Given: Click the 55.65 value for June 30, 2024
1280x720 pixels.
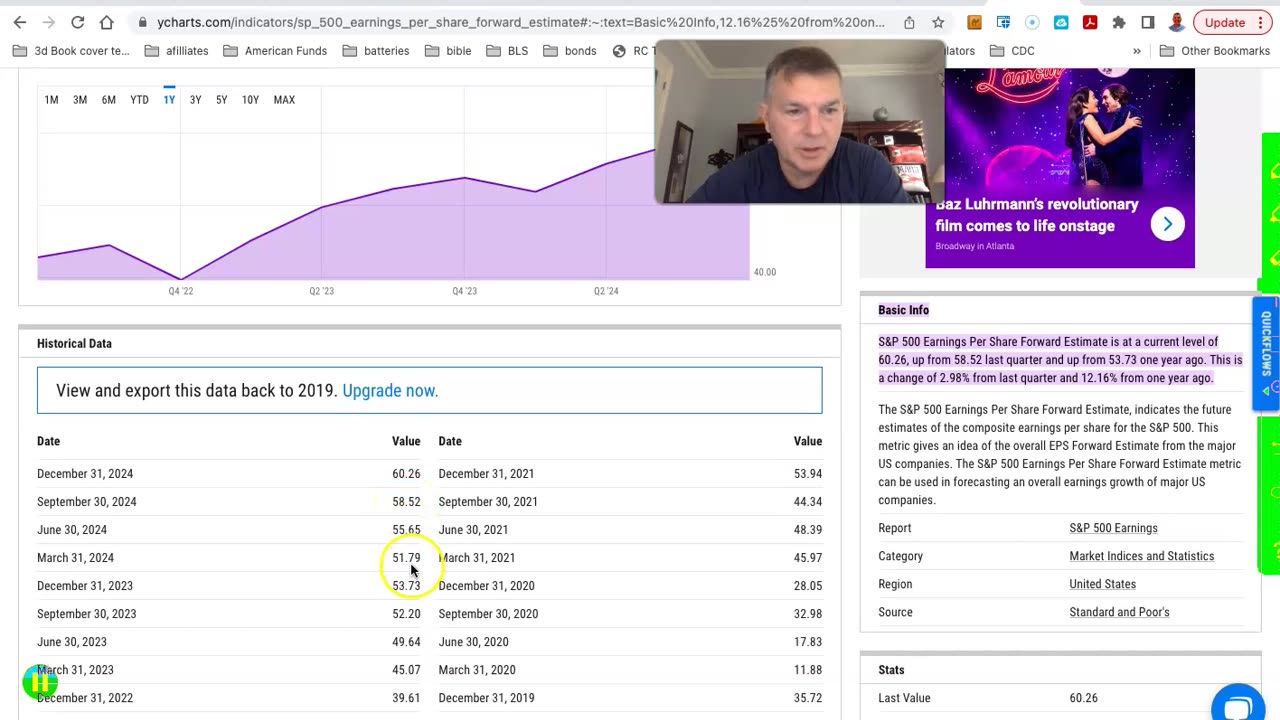Looking at the screenshot, I should coord(406,530).
